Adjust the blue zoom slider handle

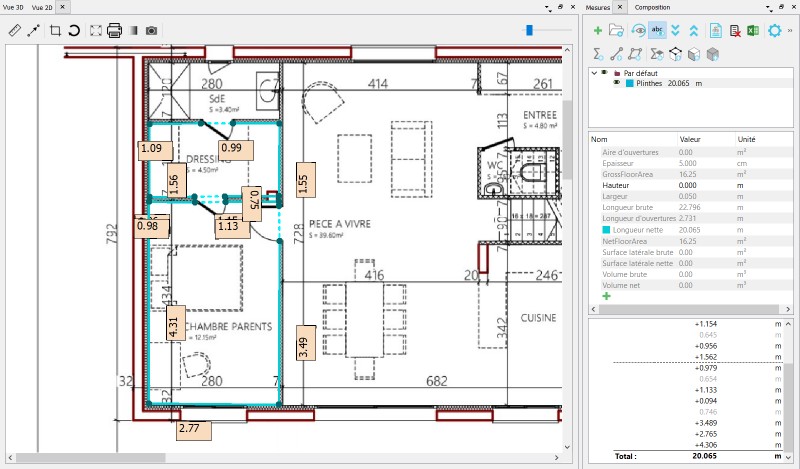coord(530,31)
